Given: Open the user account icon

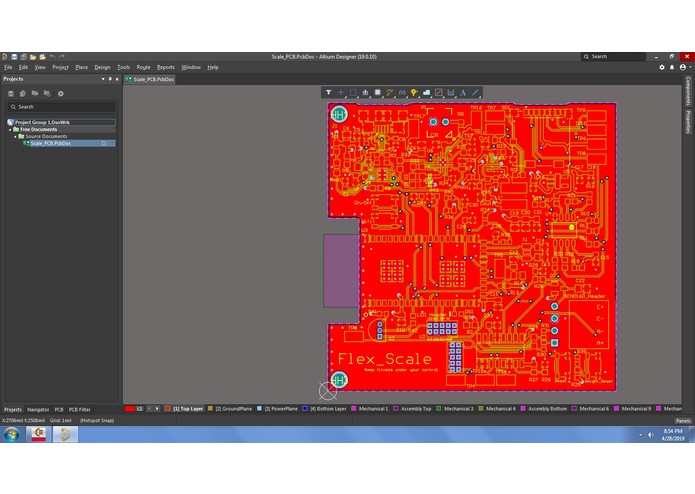Looking at the screenshot, I should tap(683, 67).
